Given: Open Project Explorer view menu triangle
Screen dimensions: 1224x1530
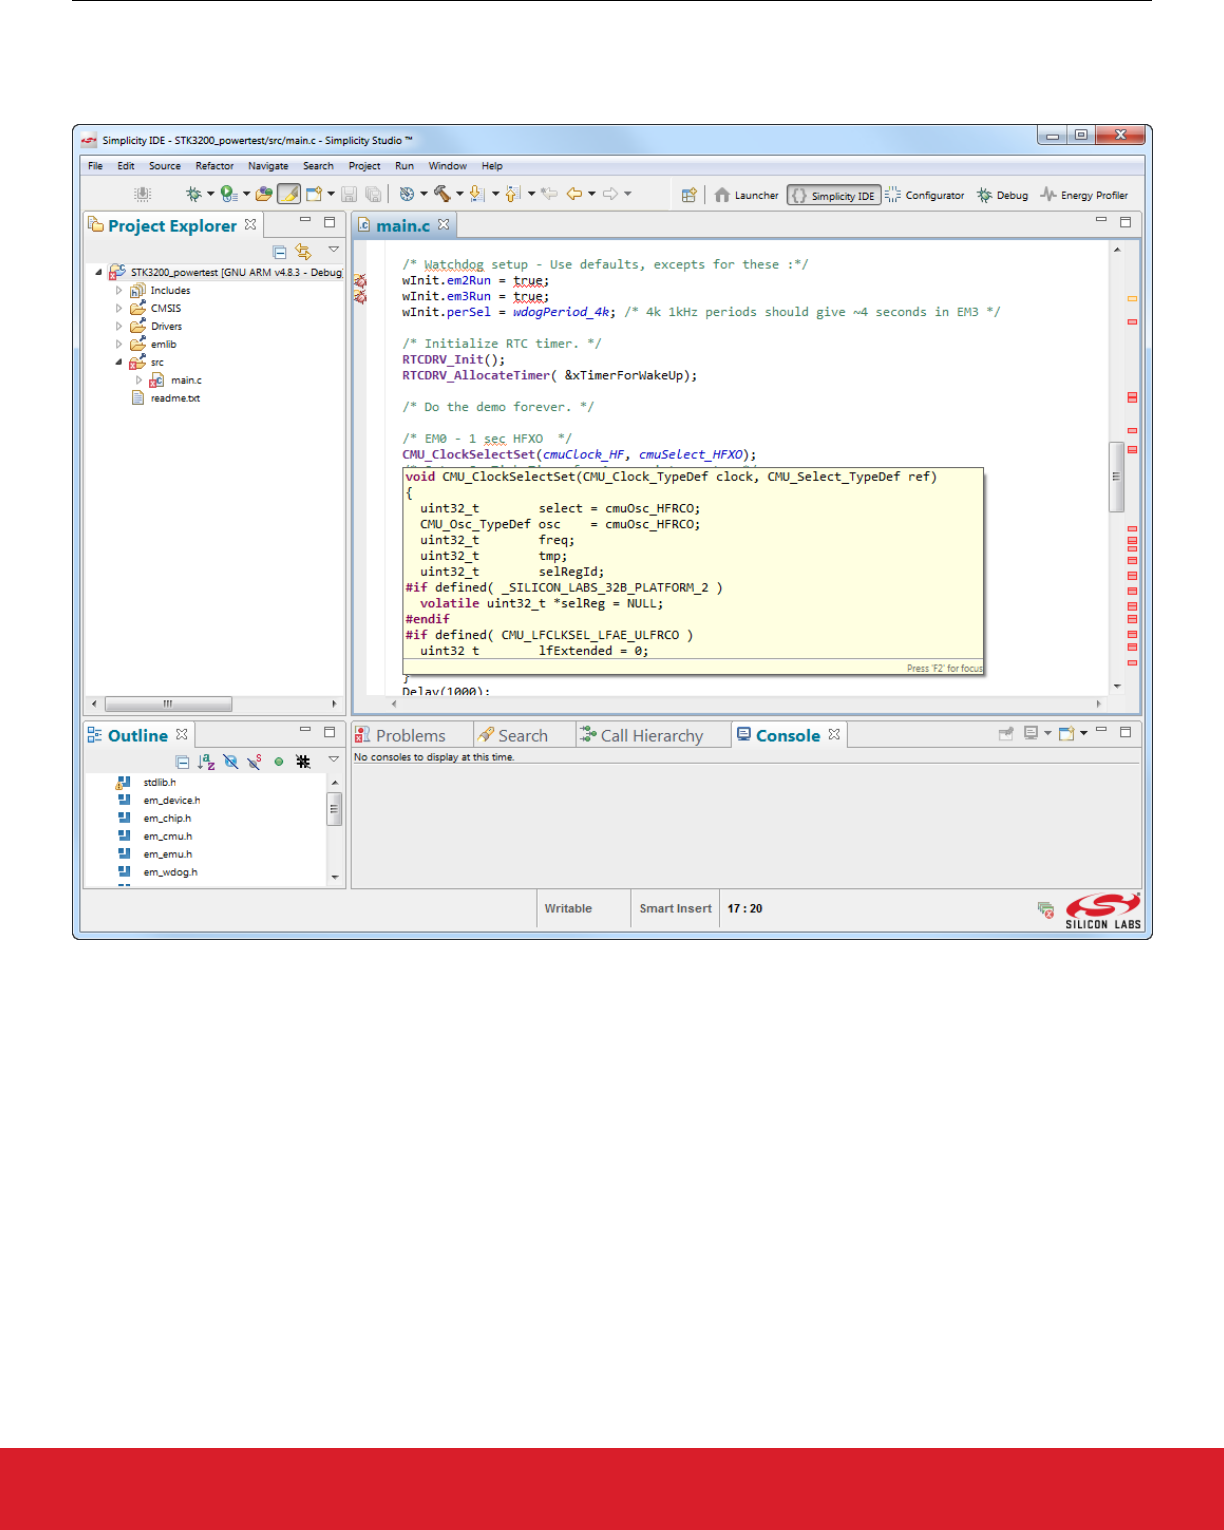Looking at the screenshot, I should click(x=334, y=250).
